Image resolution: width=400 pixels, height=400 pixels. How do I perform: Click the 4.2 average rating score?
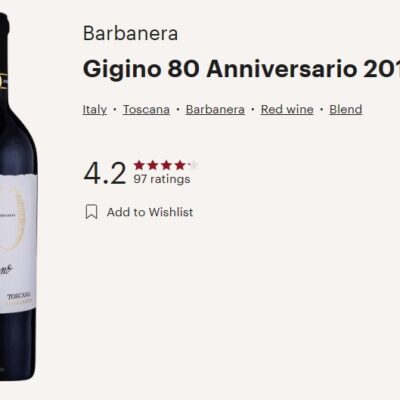105,173
